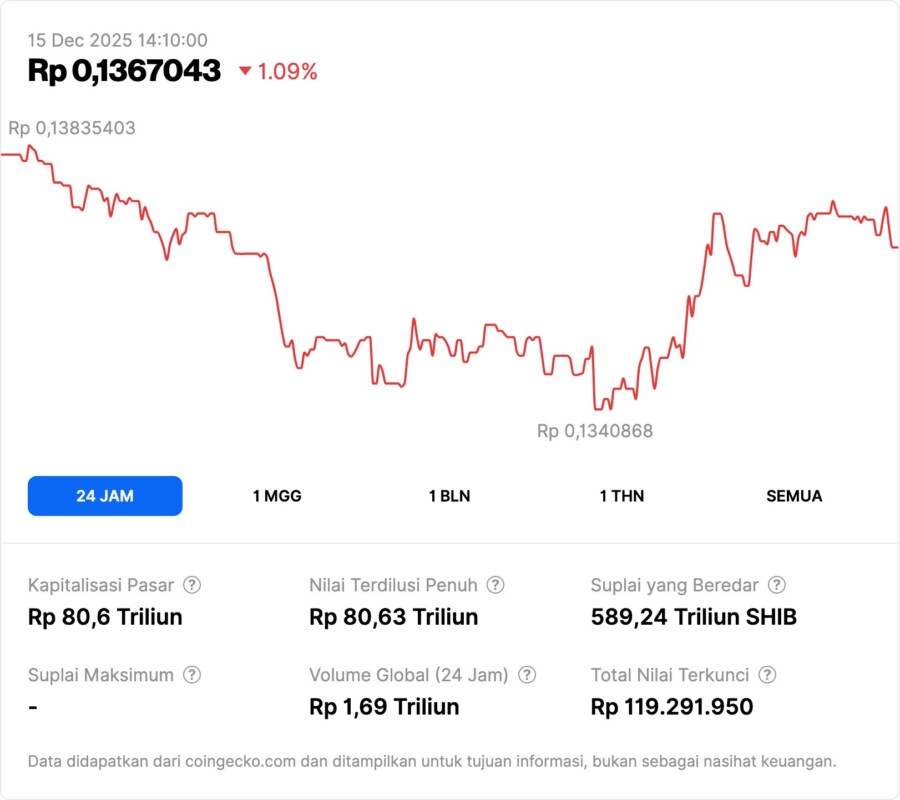Show the Suplai Maksimum help tooltip icon

point(192,675)
